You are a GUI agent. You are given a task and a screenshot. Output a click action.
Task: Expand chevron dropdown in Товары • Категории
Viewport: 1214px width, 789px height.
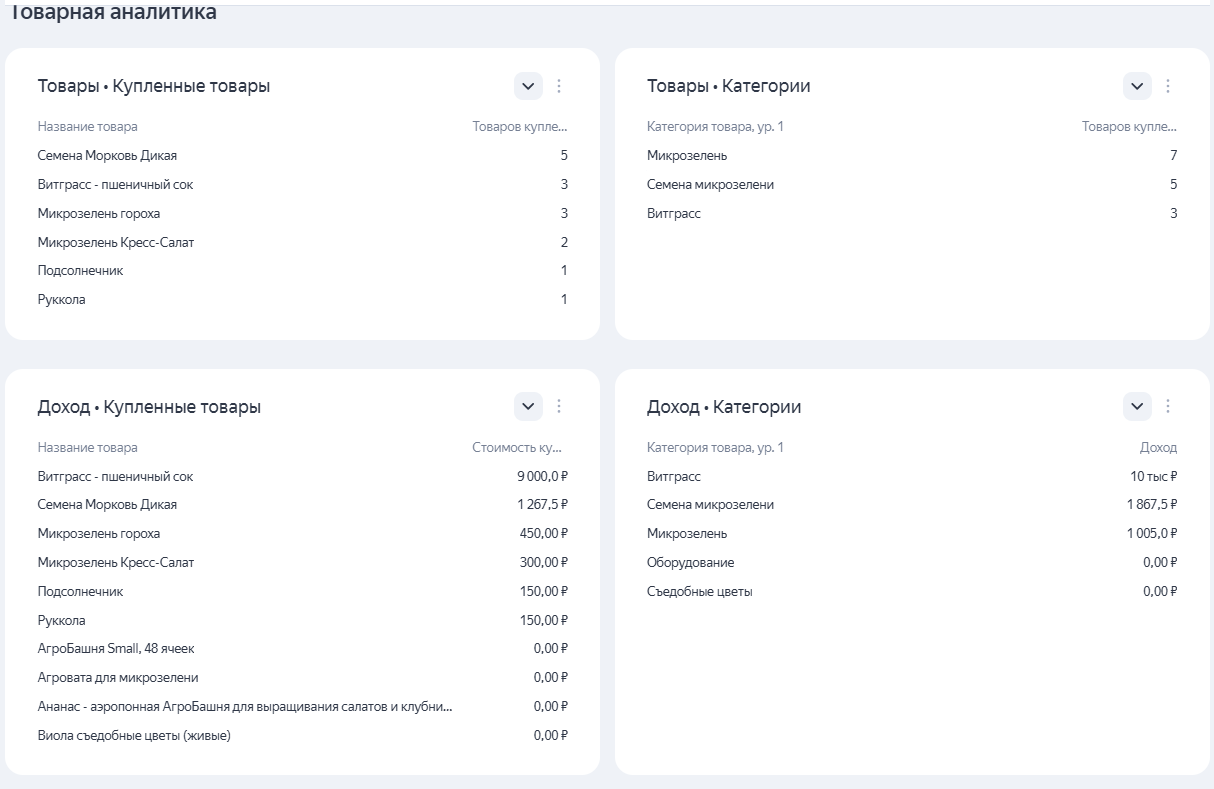(1137, 86)
